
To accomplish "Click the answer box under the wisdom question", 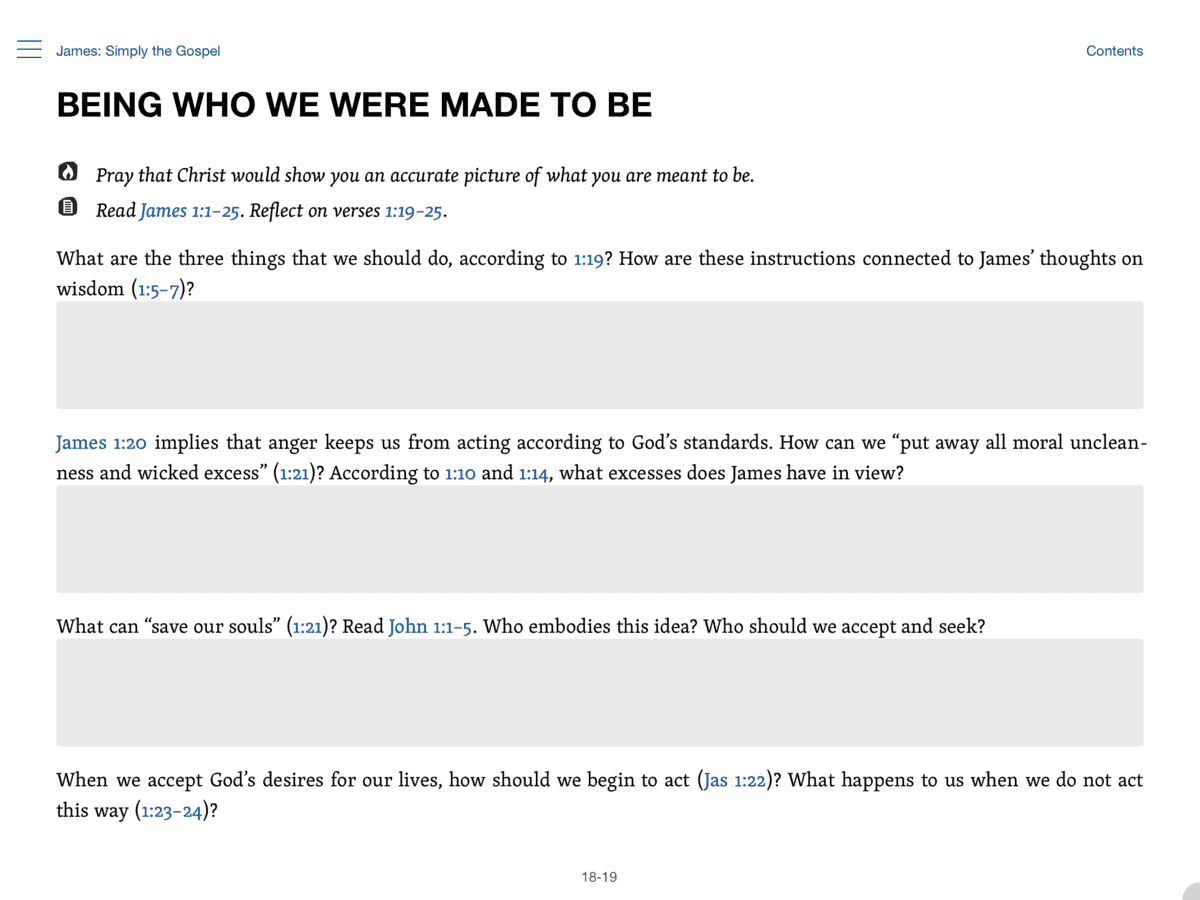I will pyautogui.click(x=599, y=355).
